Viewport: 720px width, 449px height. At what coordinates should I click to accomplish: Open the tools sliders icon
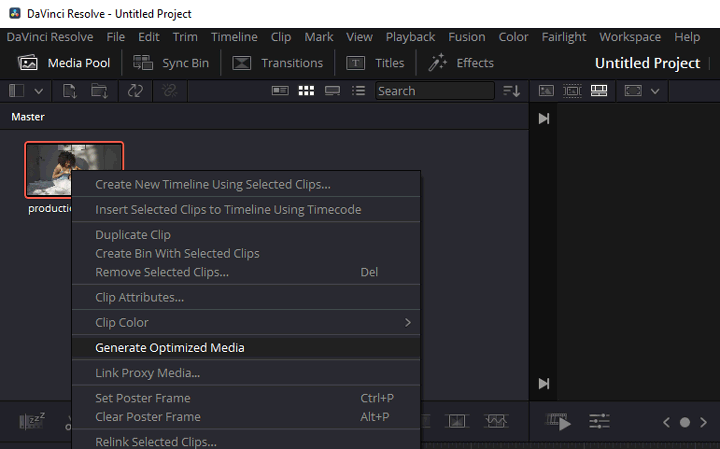click(x=599, y=421)
